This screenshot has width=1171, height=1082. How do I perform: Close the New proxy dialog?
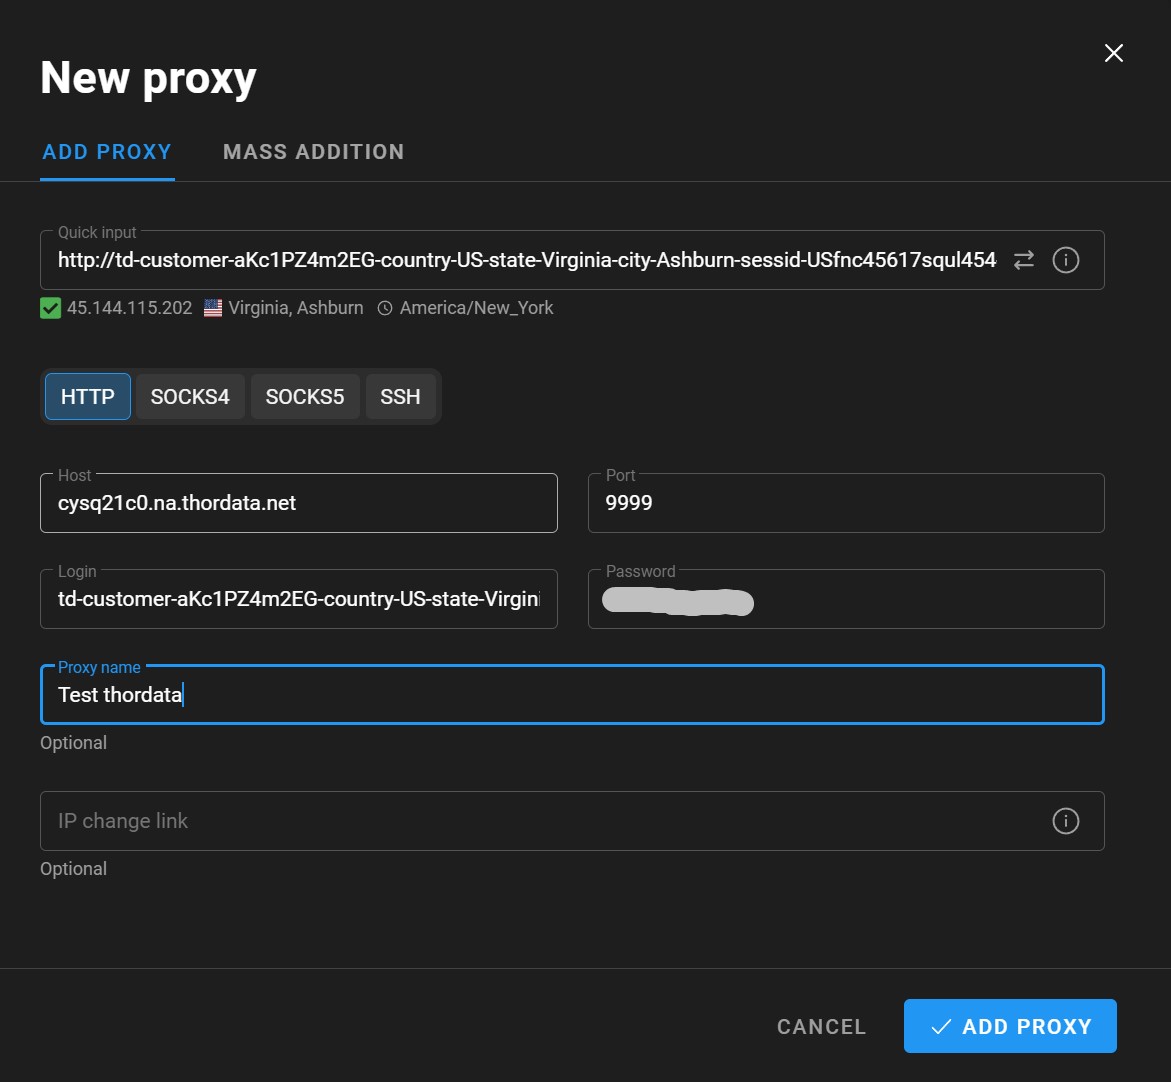click(1113, 53)
